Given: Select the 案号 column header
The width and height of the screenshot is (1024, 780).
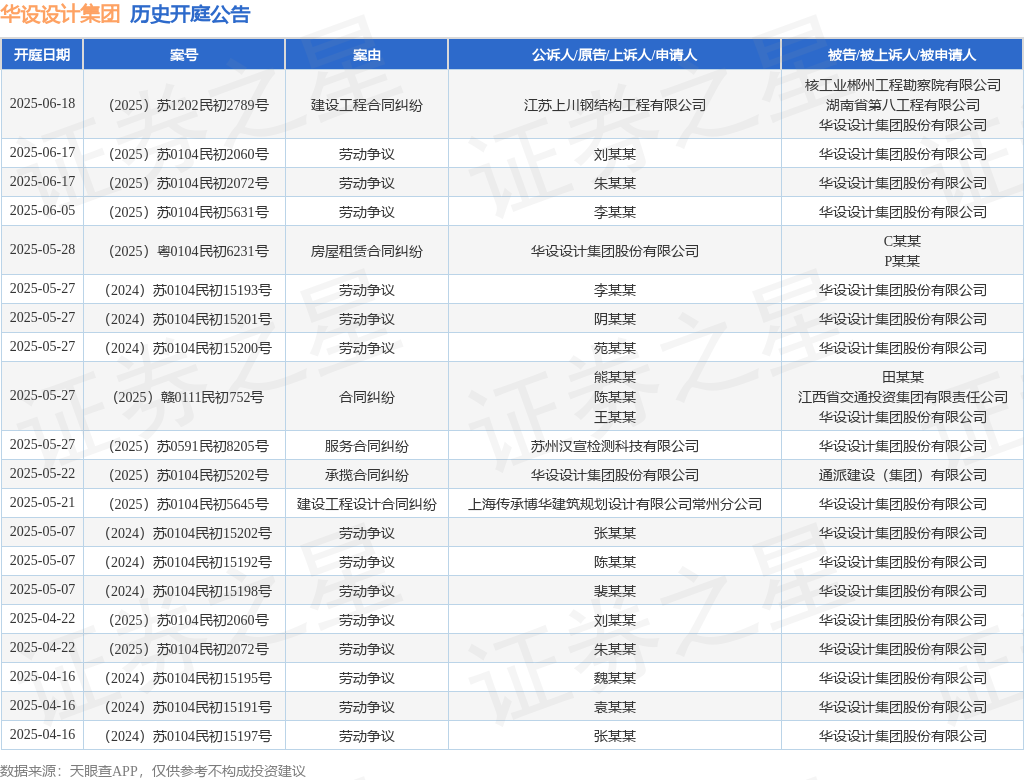Looking at the screenshot, I should point(184,55).
